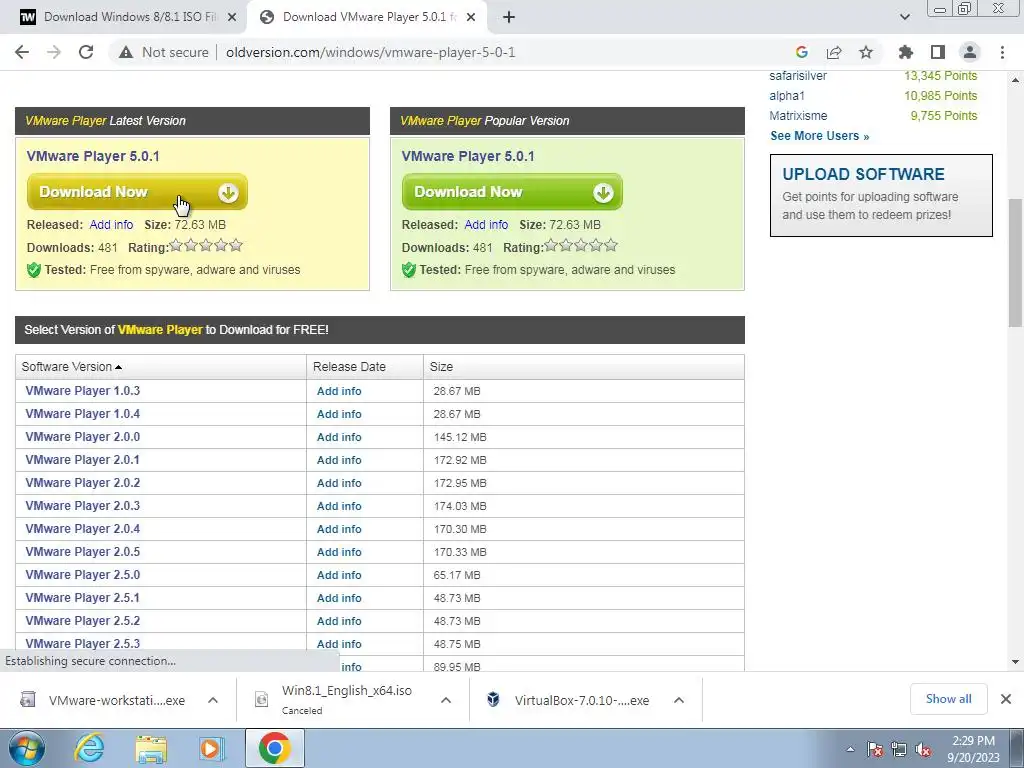Click Show all downloads button

(x=948, y=699)
